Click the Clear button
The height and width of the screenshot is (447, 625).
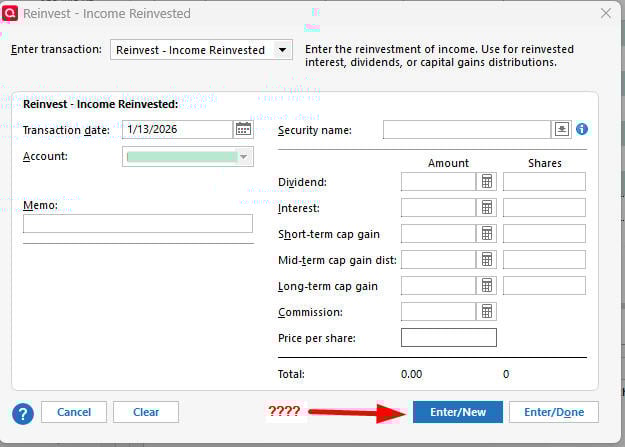click(x=146, y=412)
